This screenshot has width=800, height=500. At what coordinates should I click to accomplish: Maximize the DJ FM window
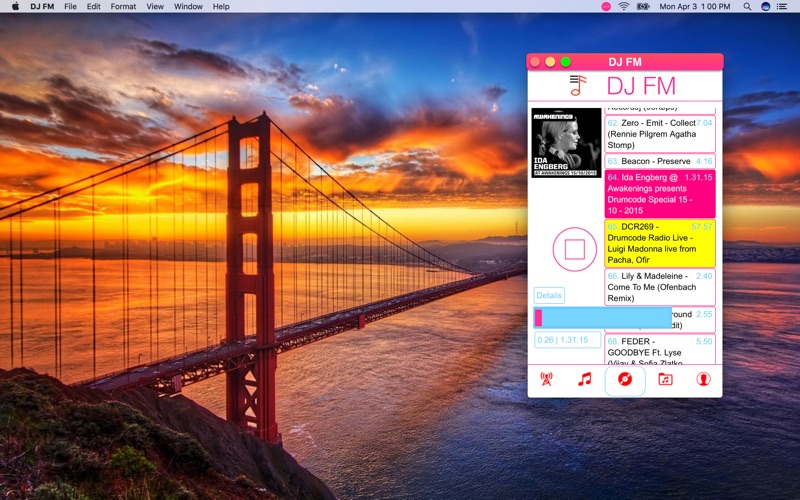565,62
